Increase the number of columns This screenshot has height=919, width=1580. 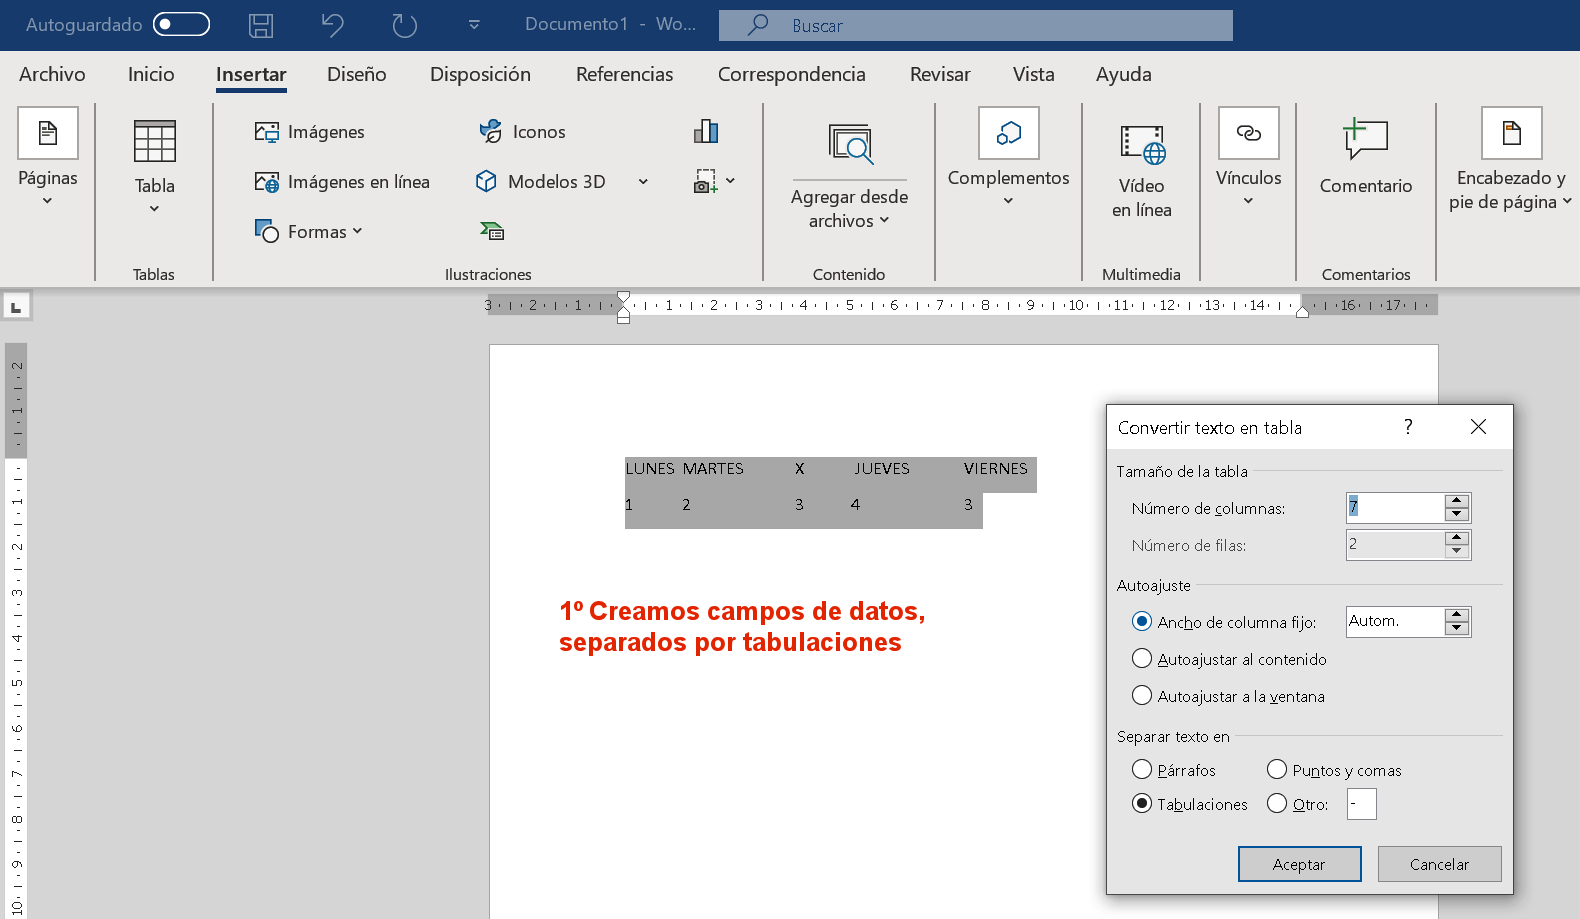pyautogui.click(x=1457, y=501)
